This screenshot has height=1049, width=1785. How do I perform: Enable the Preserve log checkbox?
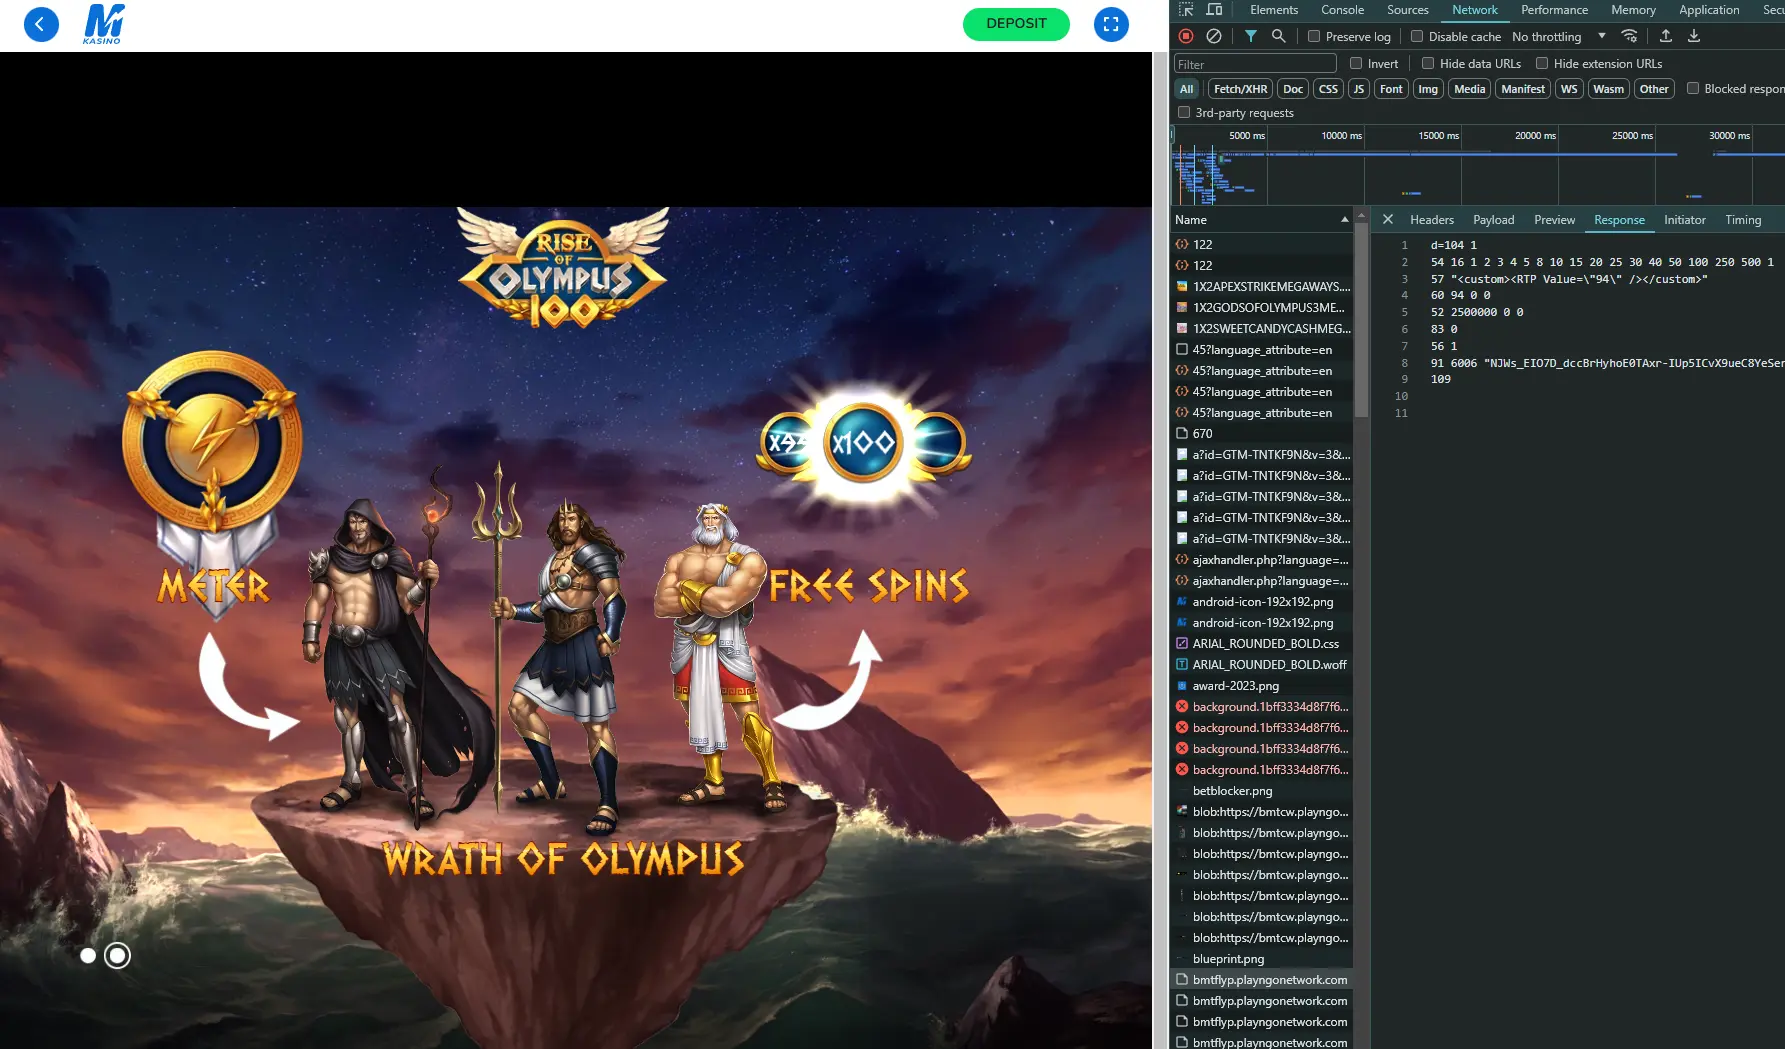(x=1314, y=36)
